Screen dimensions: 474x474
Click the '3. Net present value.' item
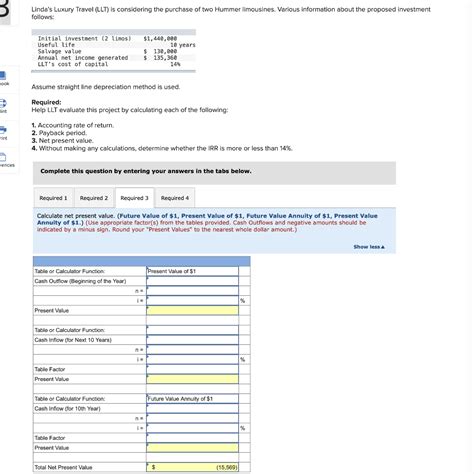(x=63, y=141)
